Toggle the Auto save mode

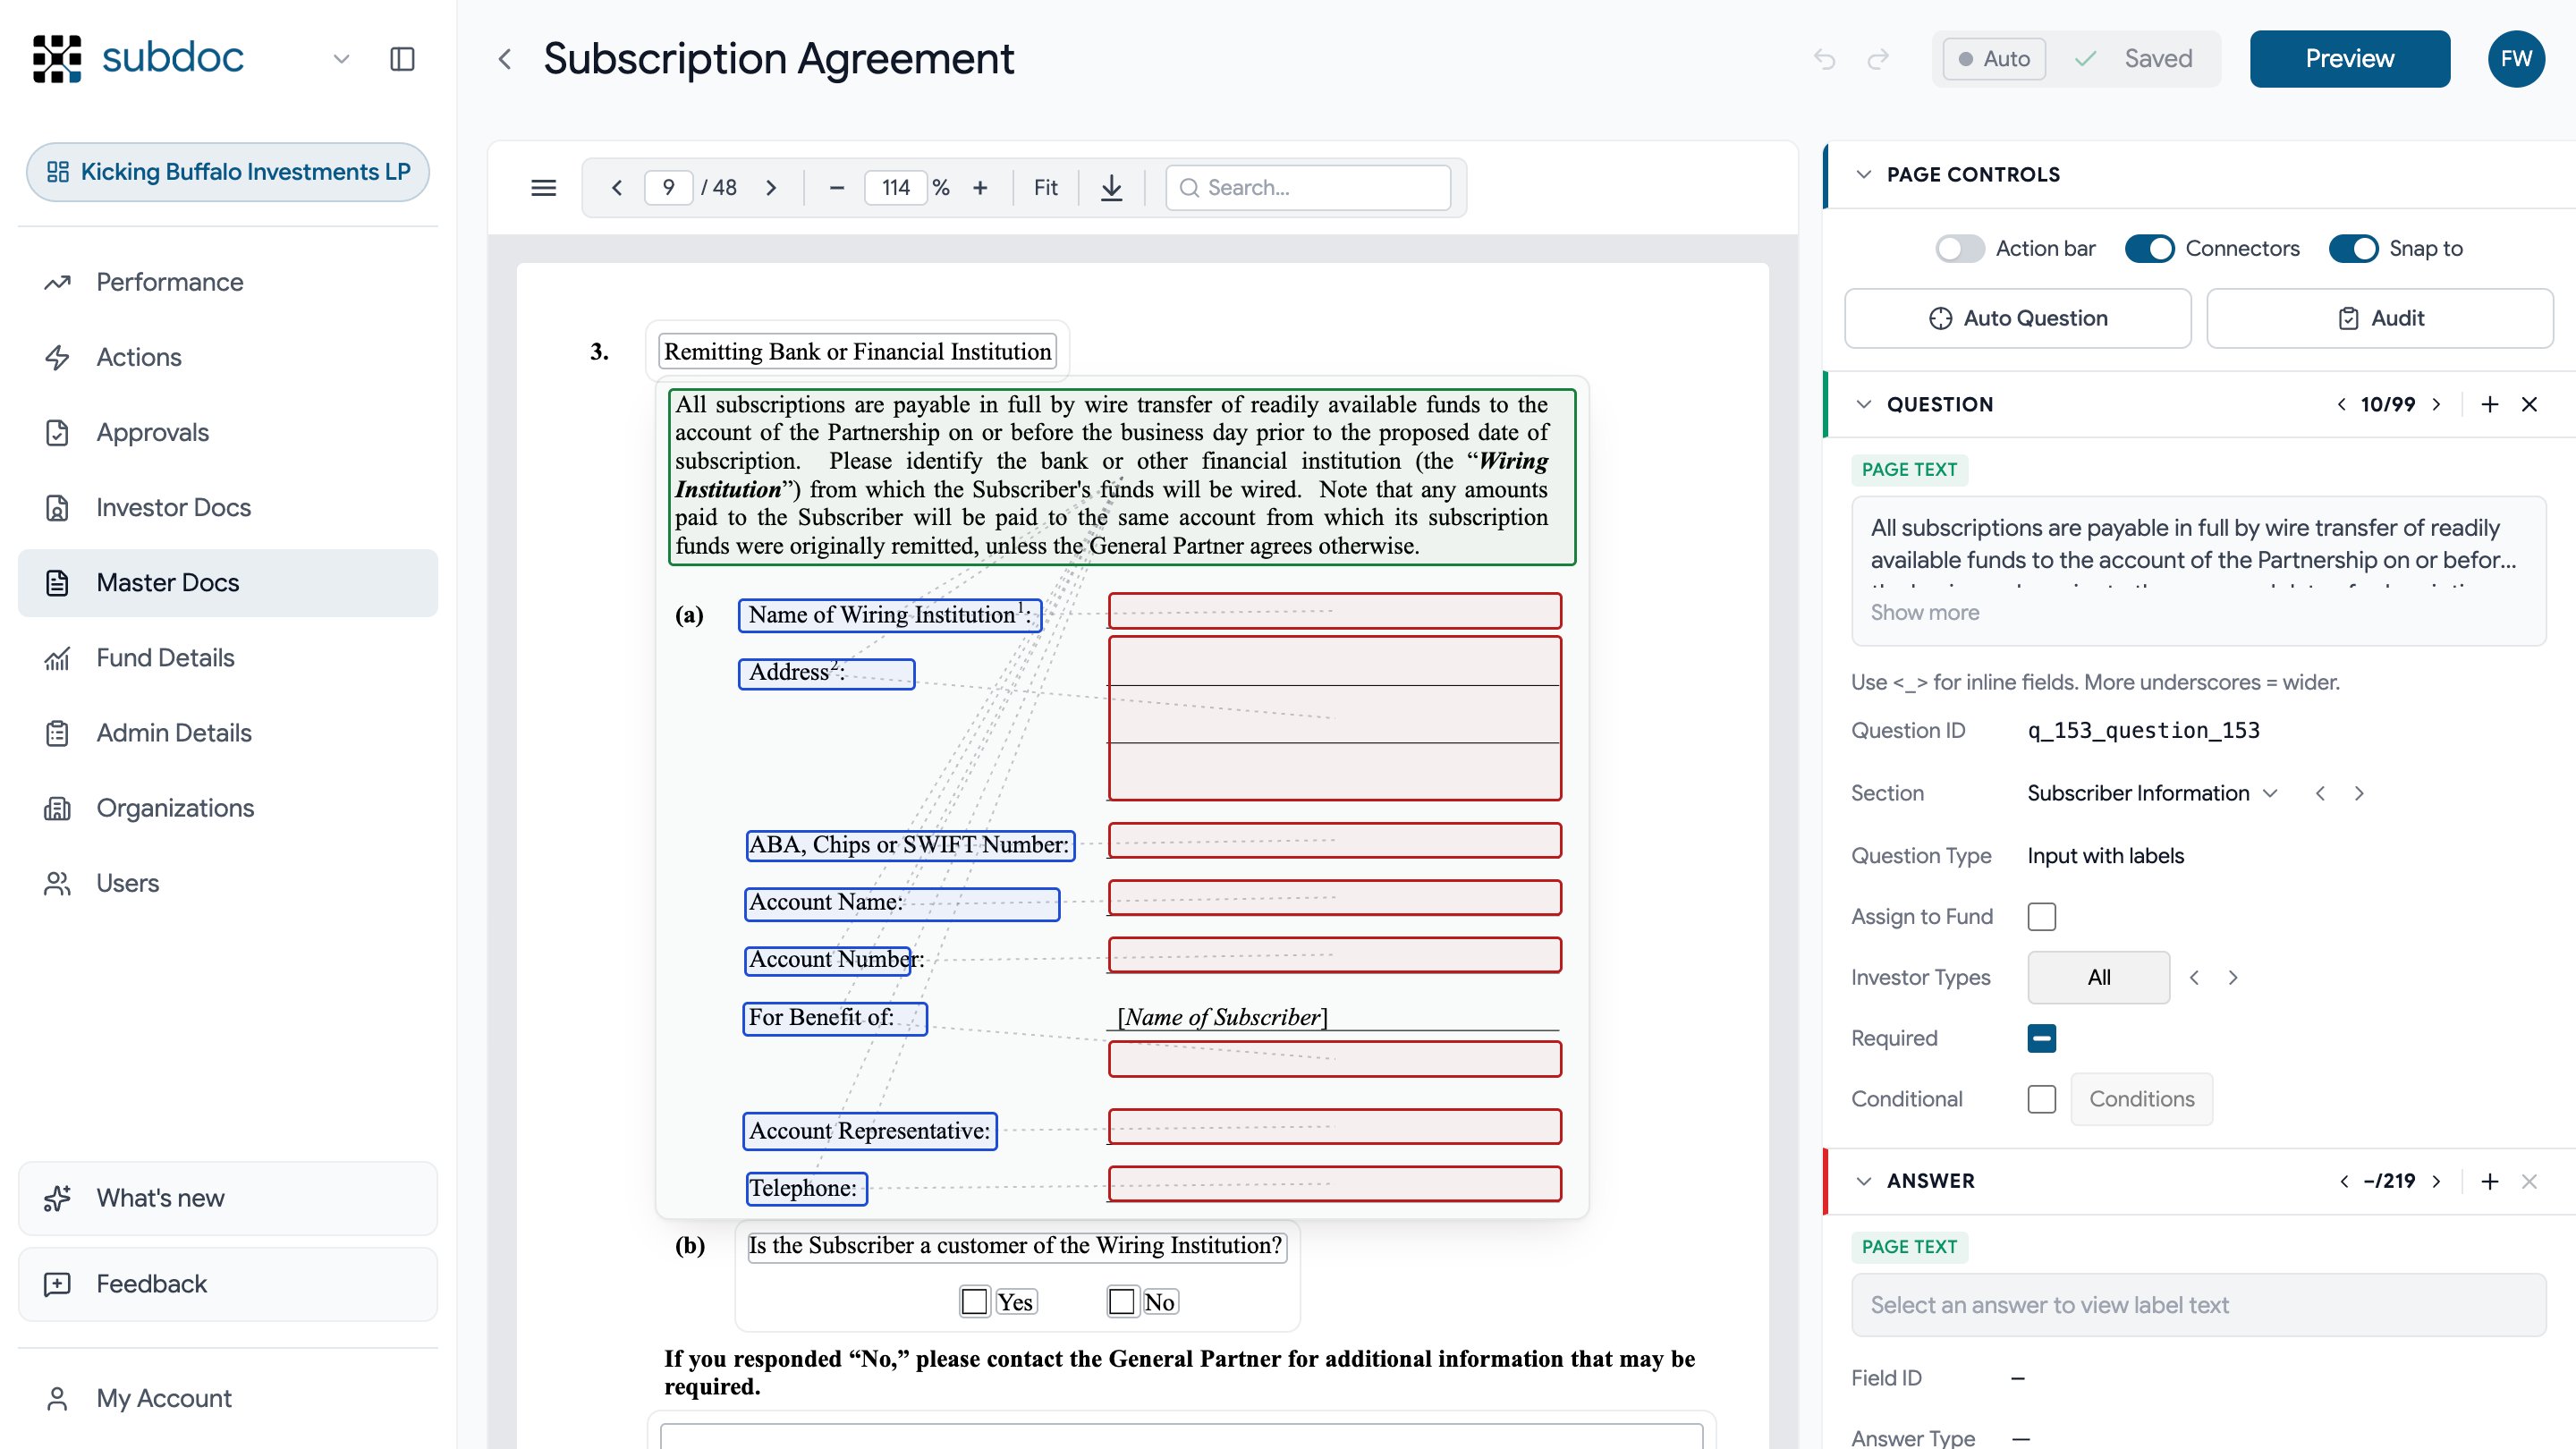point(1994,59)
